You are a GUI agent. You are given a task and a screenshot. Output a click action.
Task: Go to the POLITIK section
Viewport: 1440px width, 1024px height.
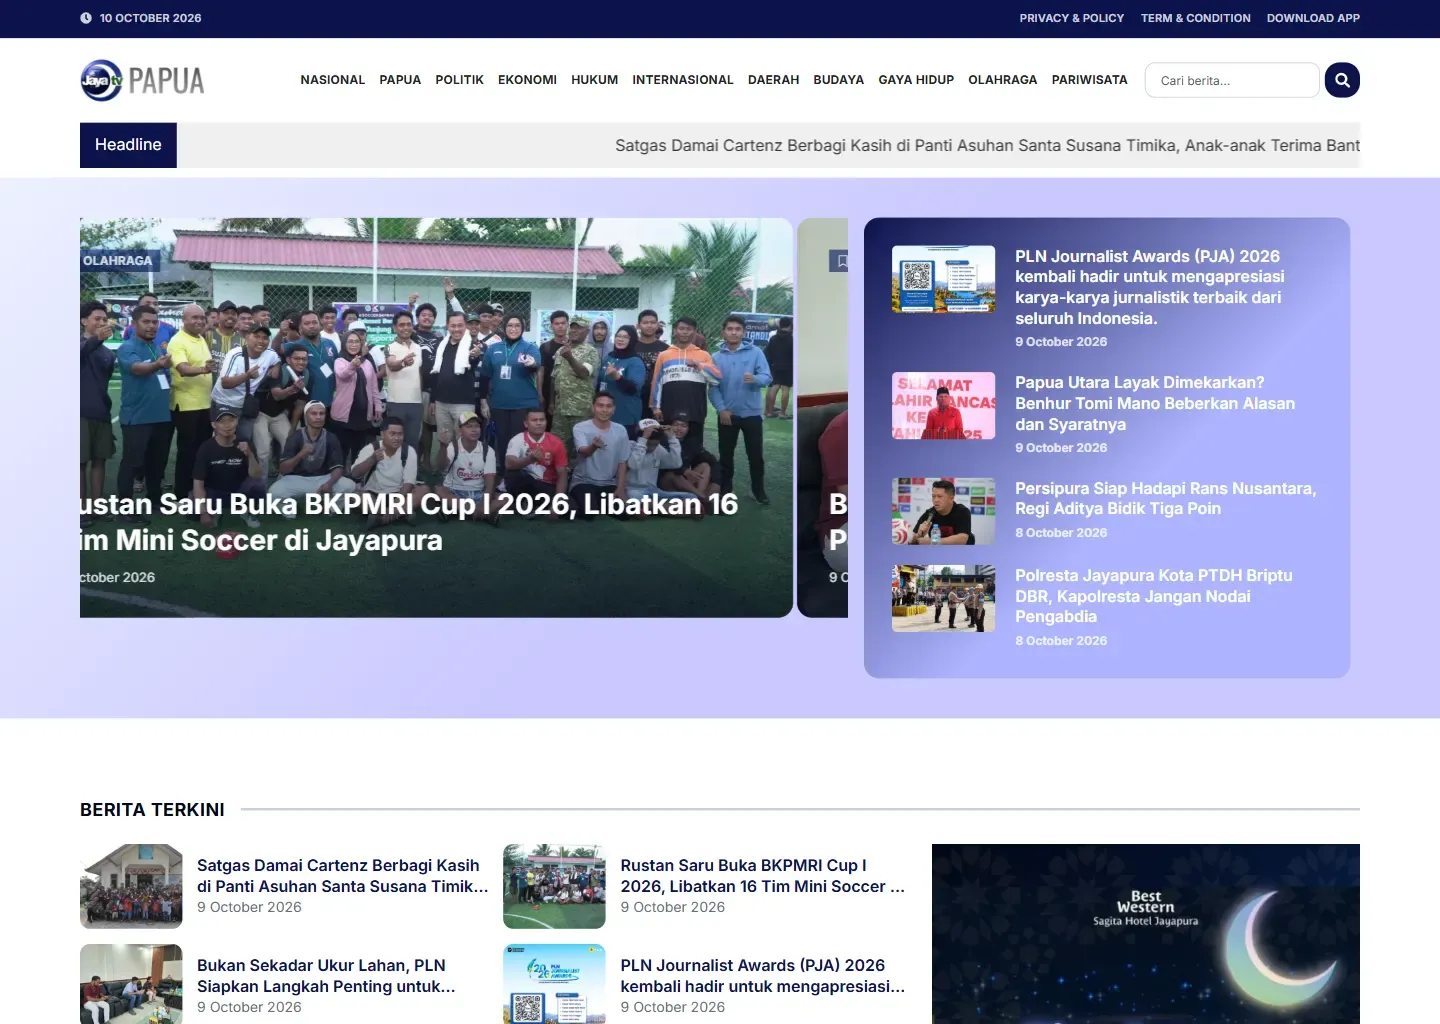coord(460,80)
